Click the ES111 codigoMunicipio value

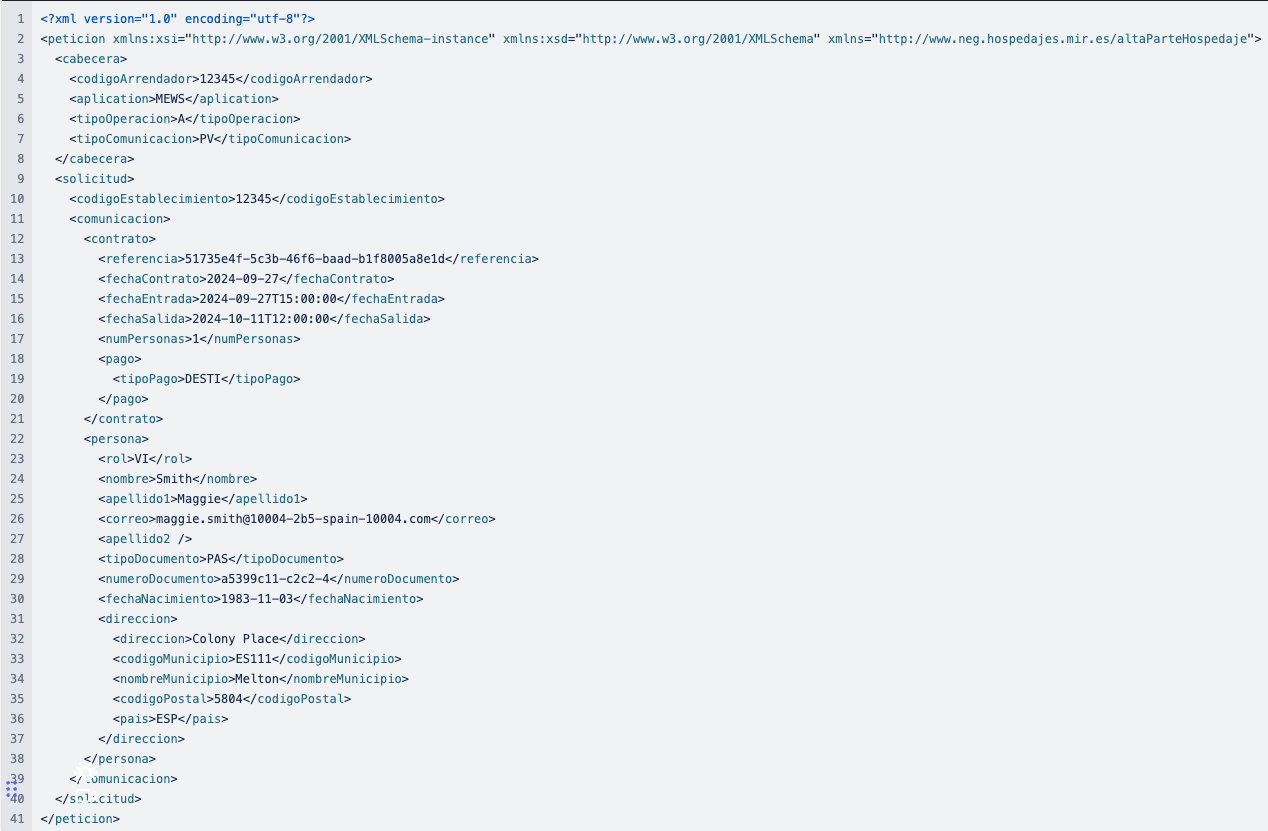click(x=253, y=659)
